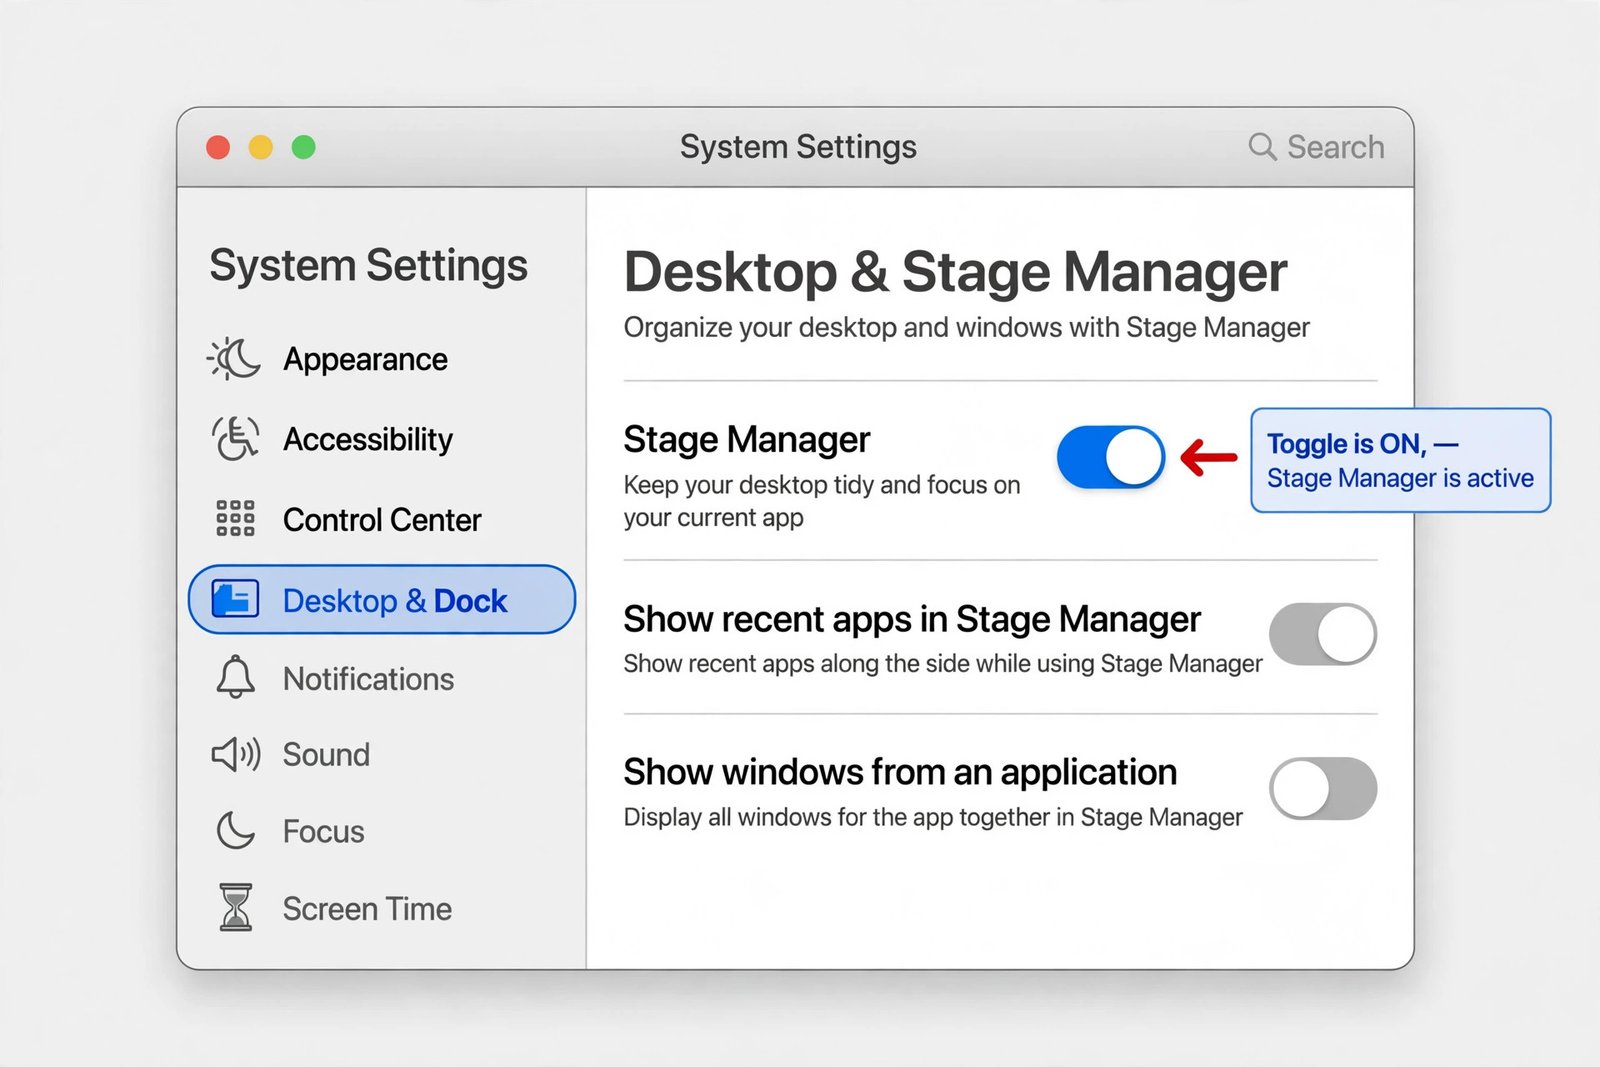The height and width of the screenshot is (1067, 1600).
Task: Click the Search field text
Action: [x=1335, y=147]
